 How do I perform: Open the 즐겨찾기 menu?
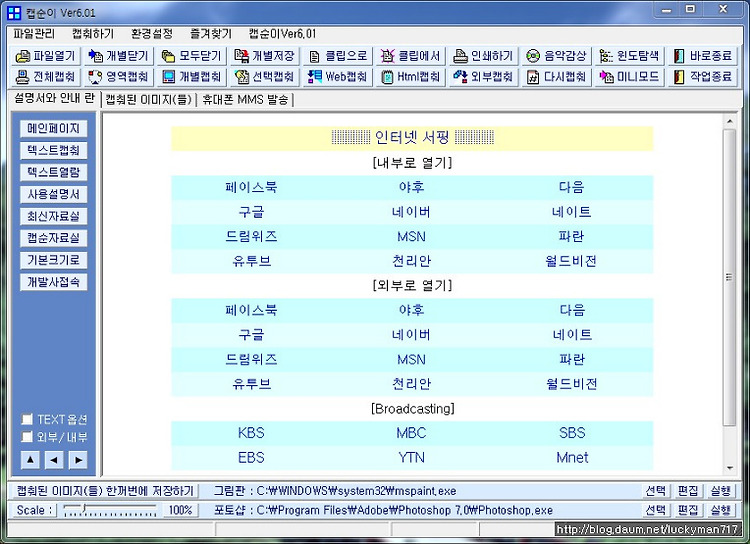coord(211,33)
